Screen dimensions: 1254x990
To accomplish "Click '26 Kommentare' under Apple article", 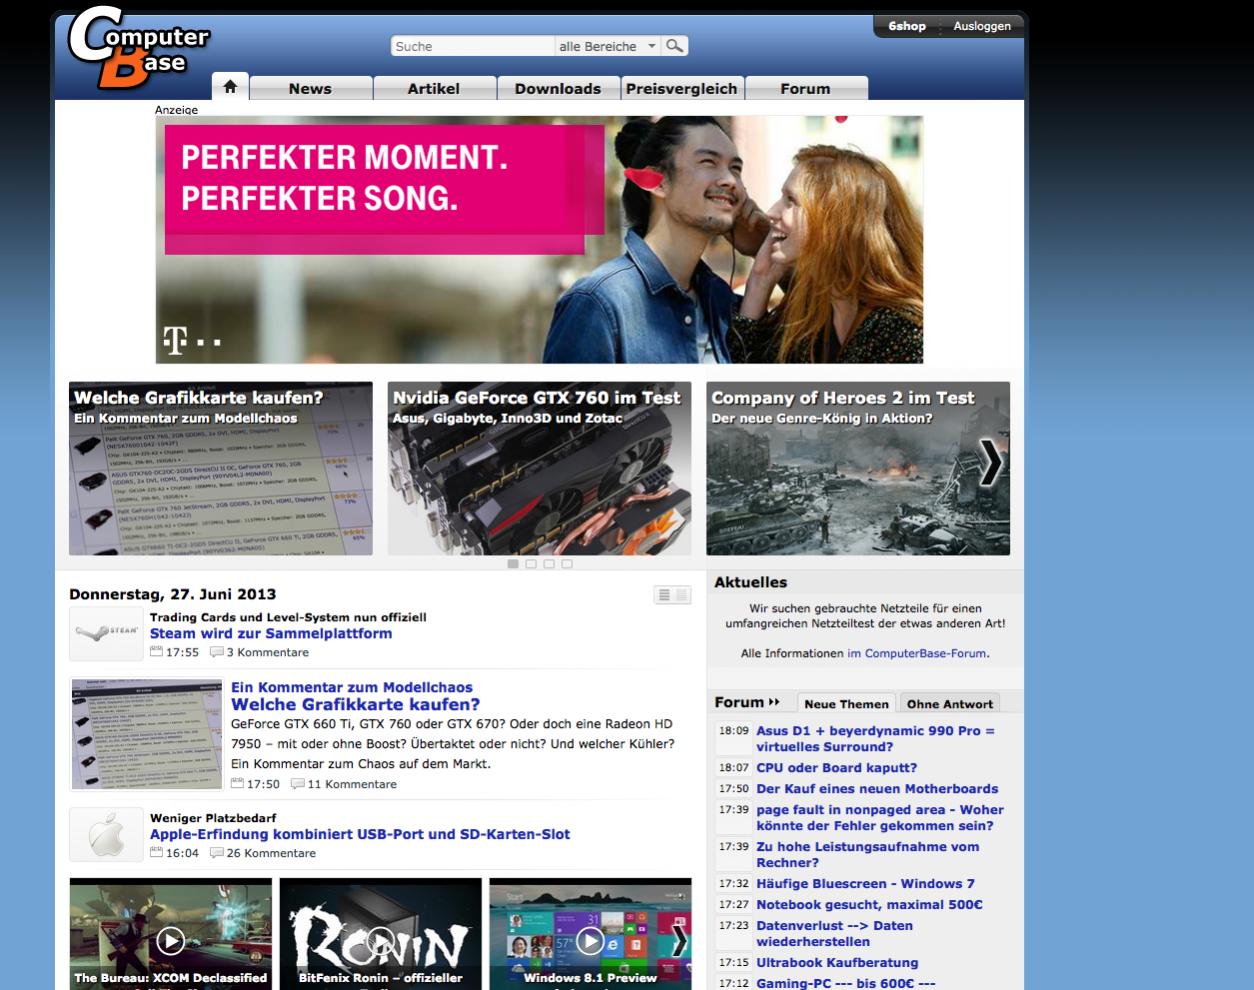I will click(271, 853).
